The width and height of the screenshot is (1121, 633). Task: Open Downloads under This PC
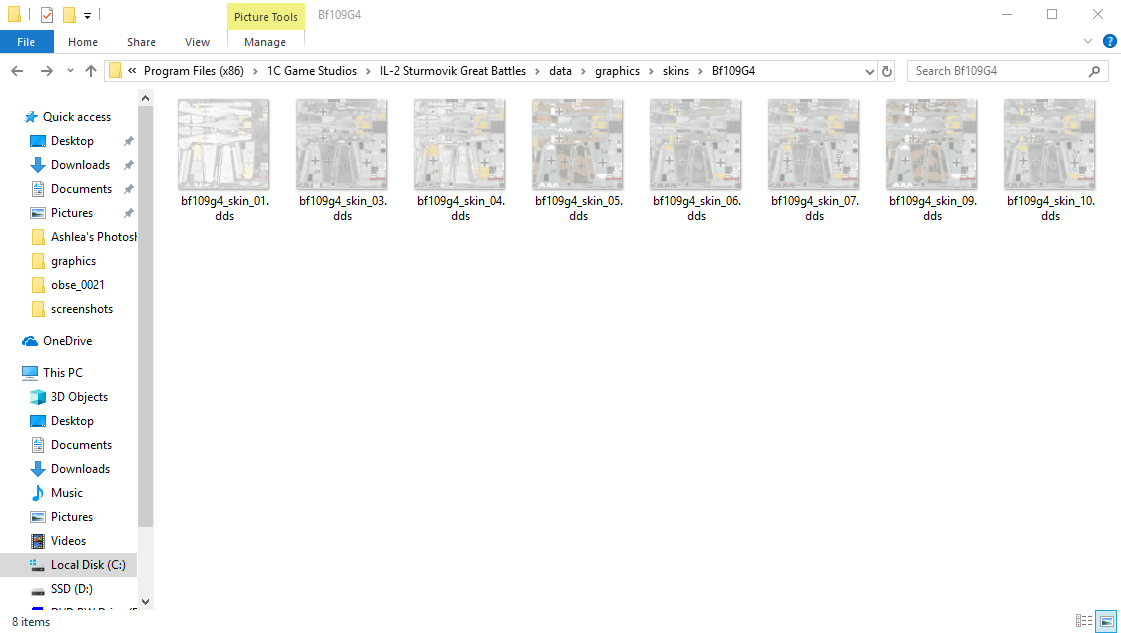coord(80,468)
